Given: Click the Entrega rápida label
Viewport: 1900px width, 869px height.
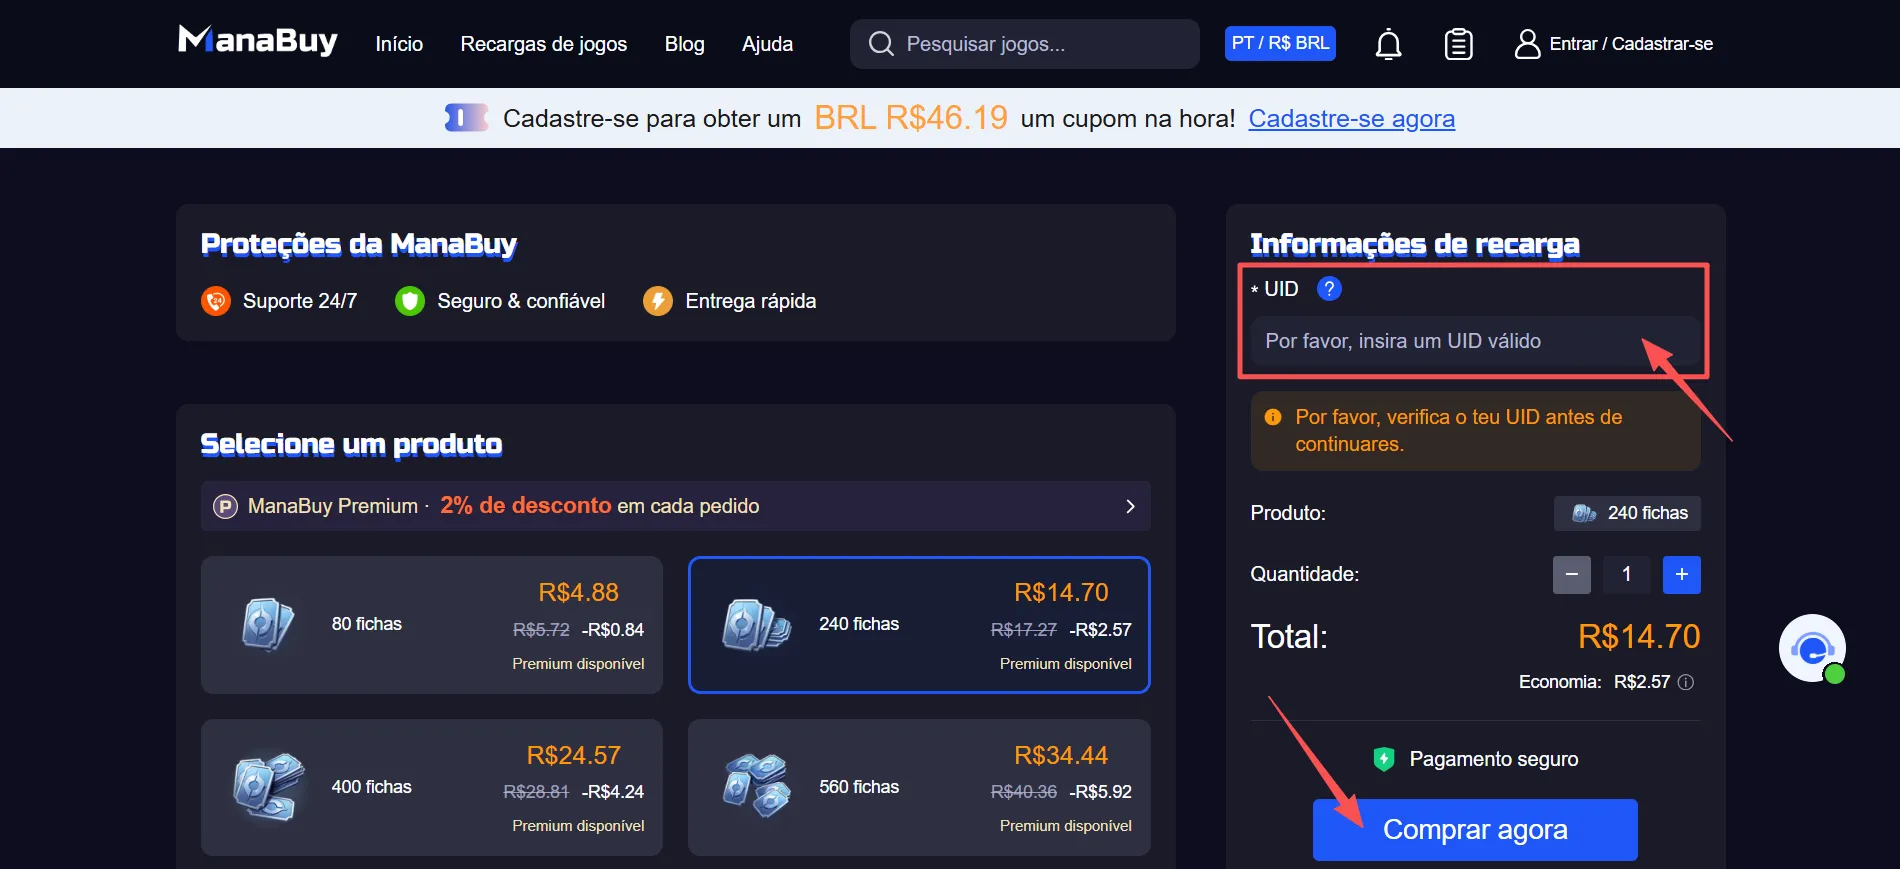Looking at the screenshot, I should 751,301.
